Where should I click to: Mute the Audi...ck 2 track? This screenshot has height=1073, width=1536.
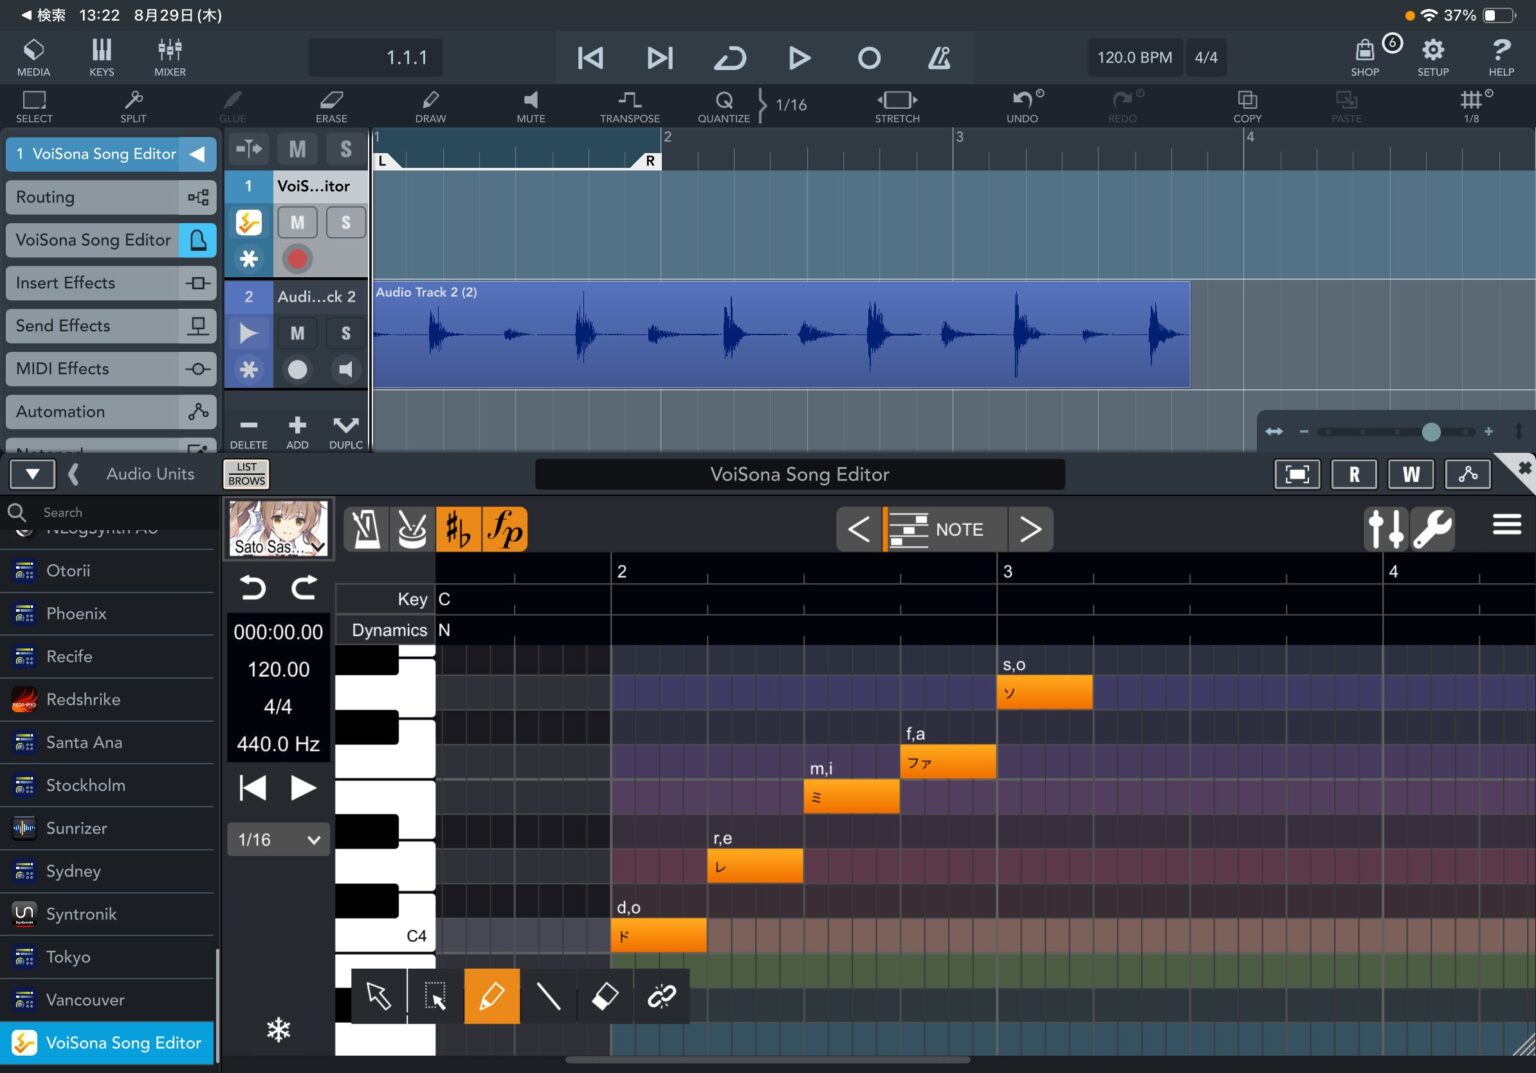click(x=297, y=333)
